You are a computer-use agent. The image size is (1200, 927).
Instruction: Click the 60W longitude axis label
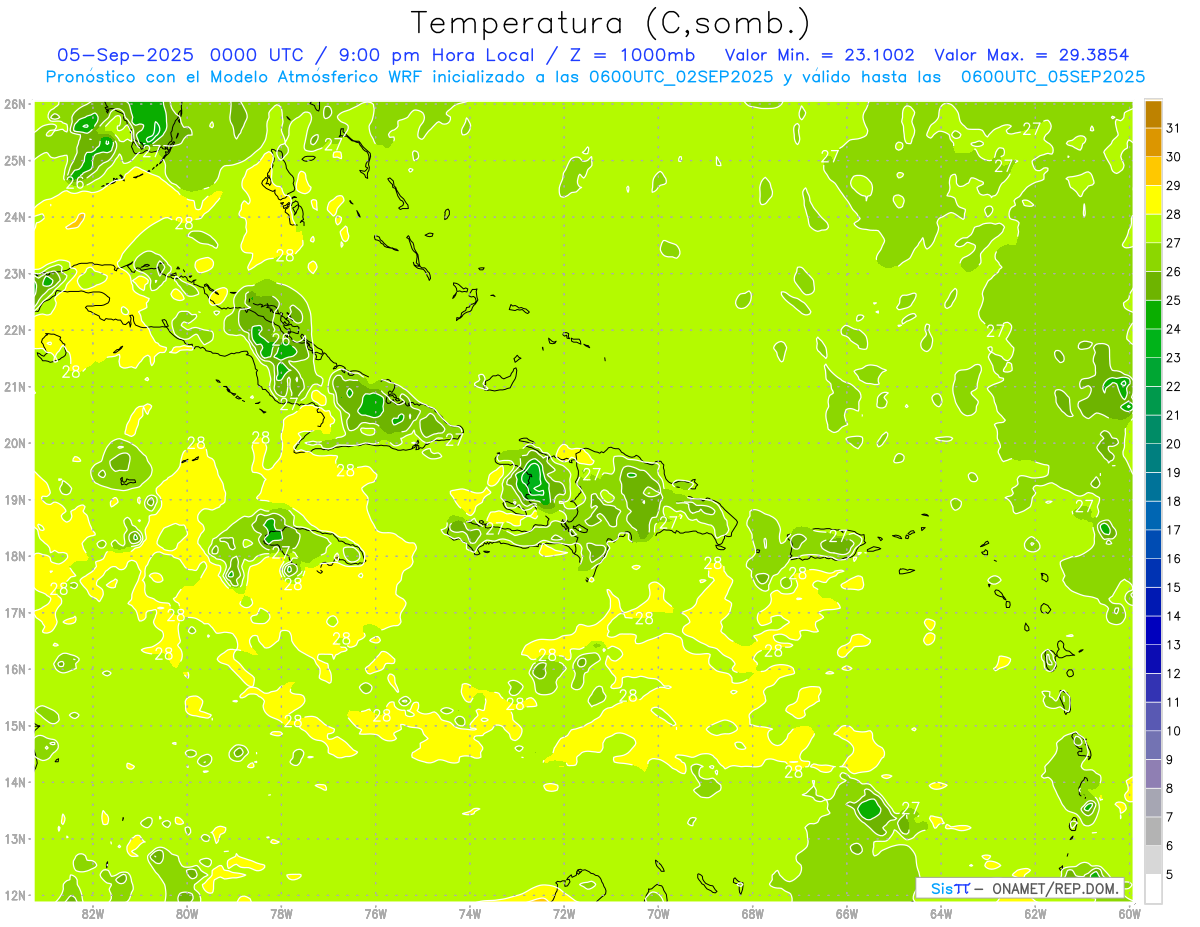pos(1129,913)
